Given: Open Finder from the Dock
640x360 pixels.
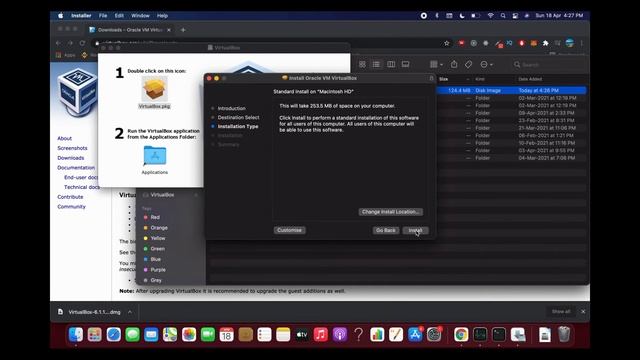Looking at the screenshot, I should [76, 335].
